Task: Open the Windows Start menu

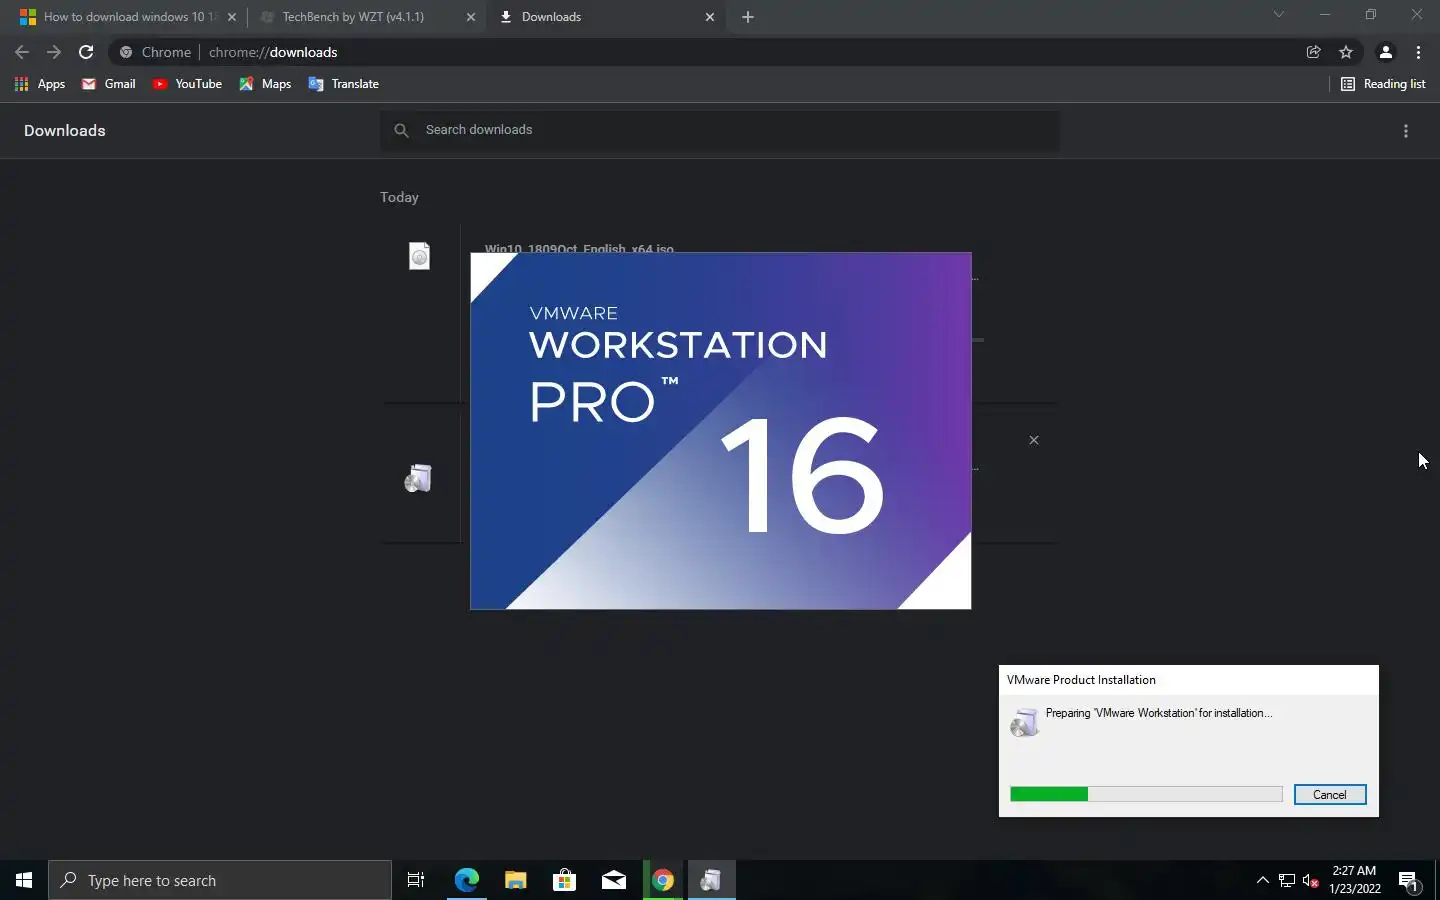Action: click(24, 880)
